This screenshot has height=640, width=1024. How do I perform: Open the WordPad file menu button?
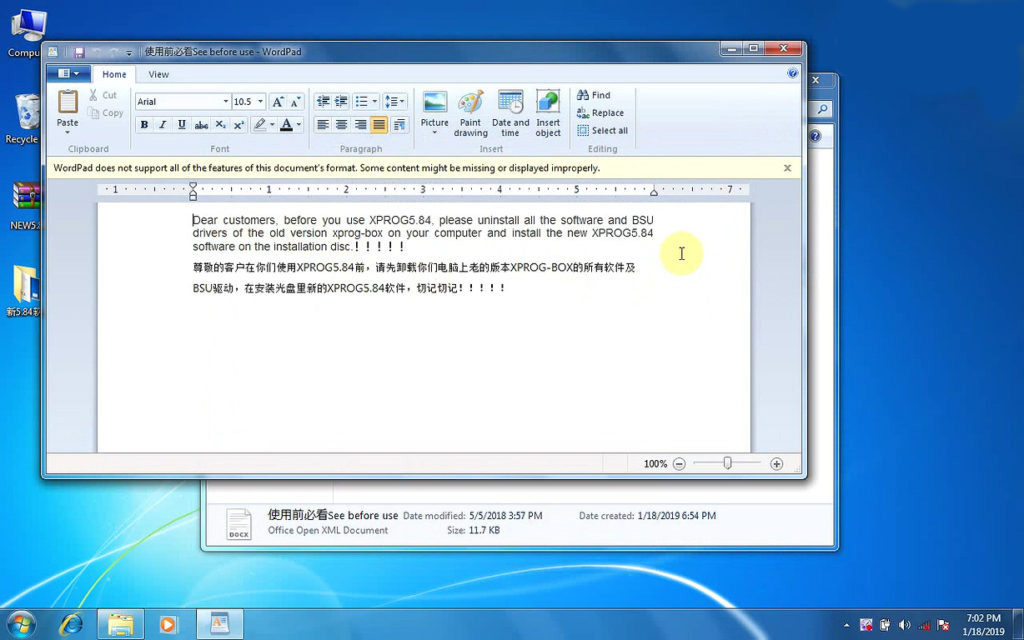tap(69, 74)
